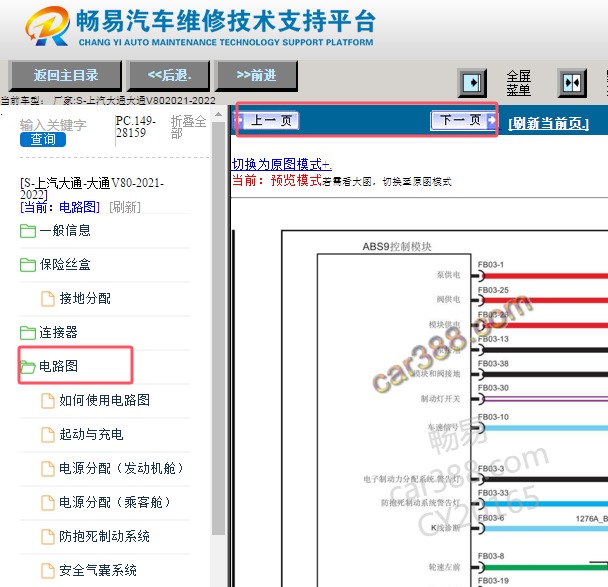Click FB03-25 pin label in diagram
The image size is (608, 587).
coord(493,290)
